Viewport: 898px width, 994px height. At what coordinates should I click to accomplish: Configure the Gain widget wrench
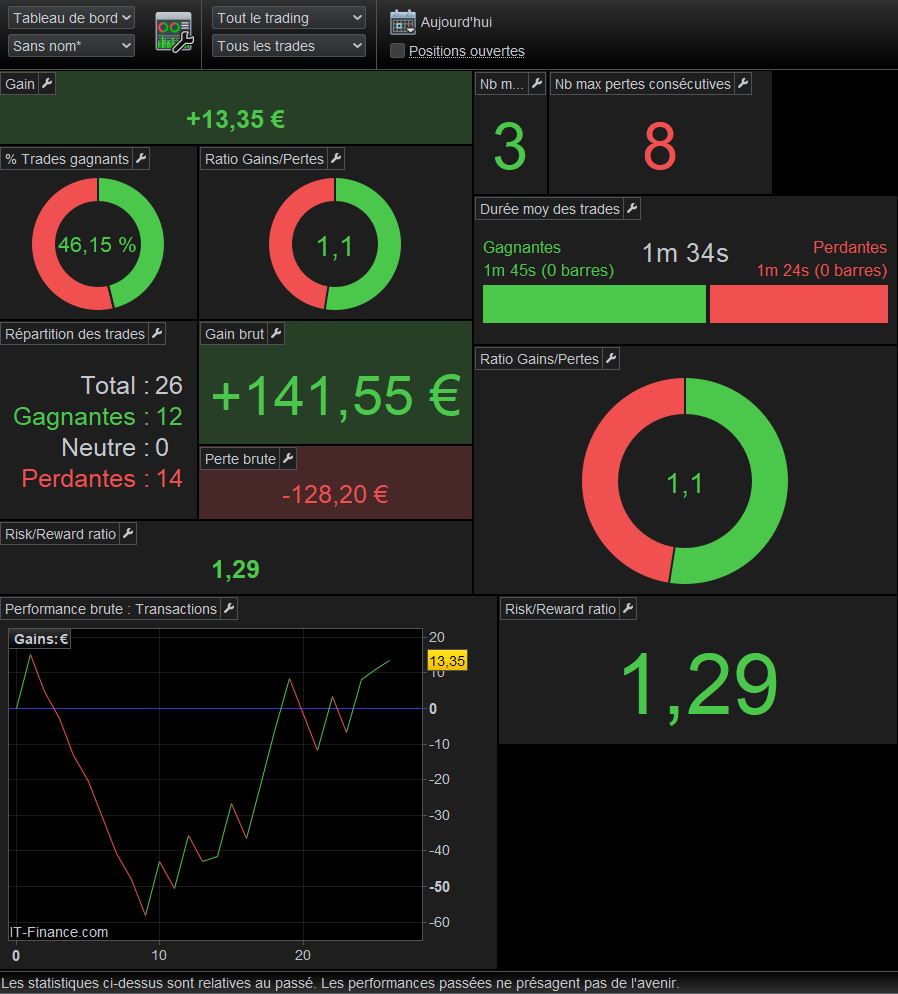coord(47,84)
